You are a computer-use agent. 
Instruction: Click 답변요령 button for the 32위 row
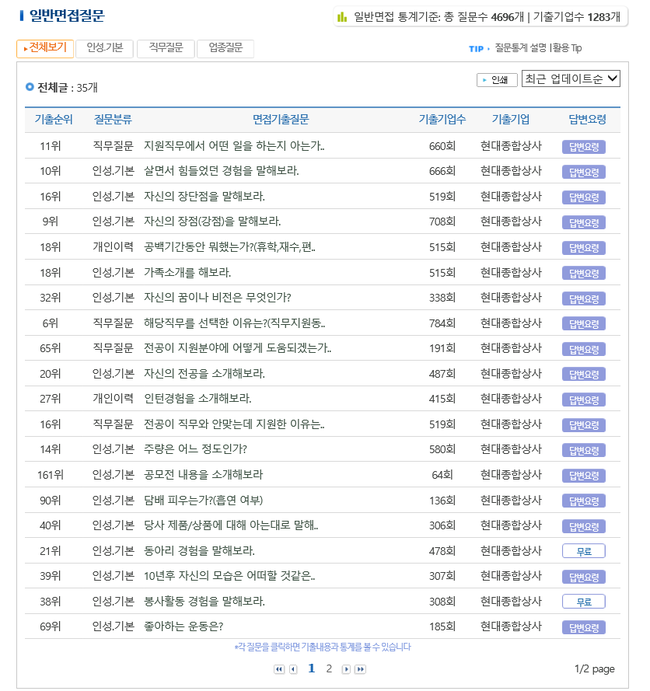tap(583, 299)
